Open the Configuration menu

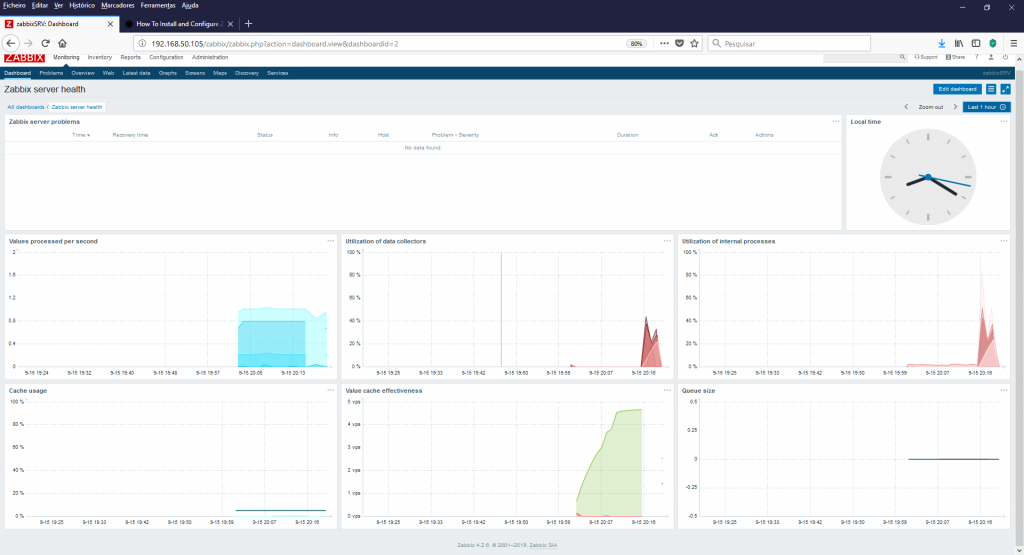[x=167, y=57]
